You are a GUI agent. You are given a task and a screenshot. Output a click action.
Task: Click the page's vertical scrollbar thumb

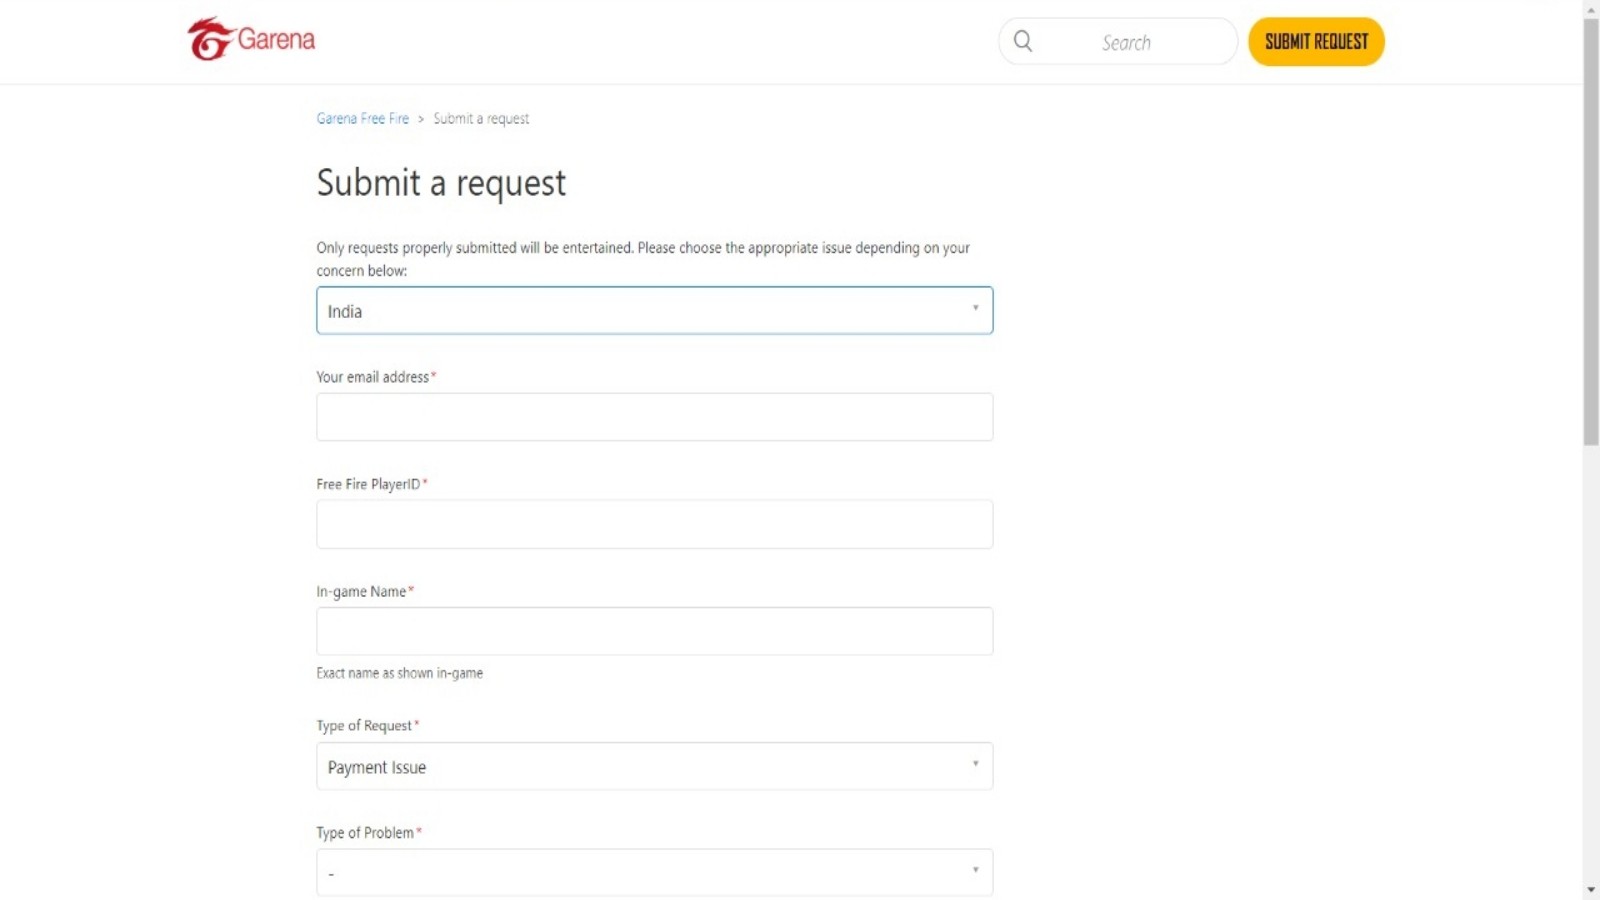tap(1591, 232)
